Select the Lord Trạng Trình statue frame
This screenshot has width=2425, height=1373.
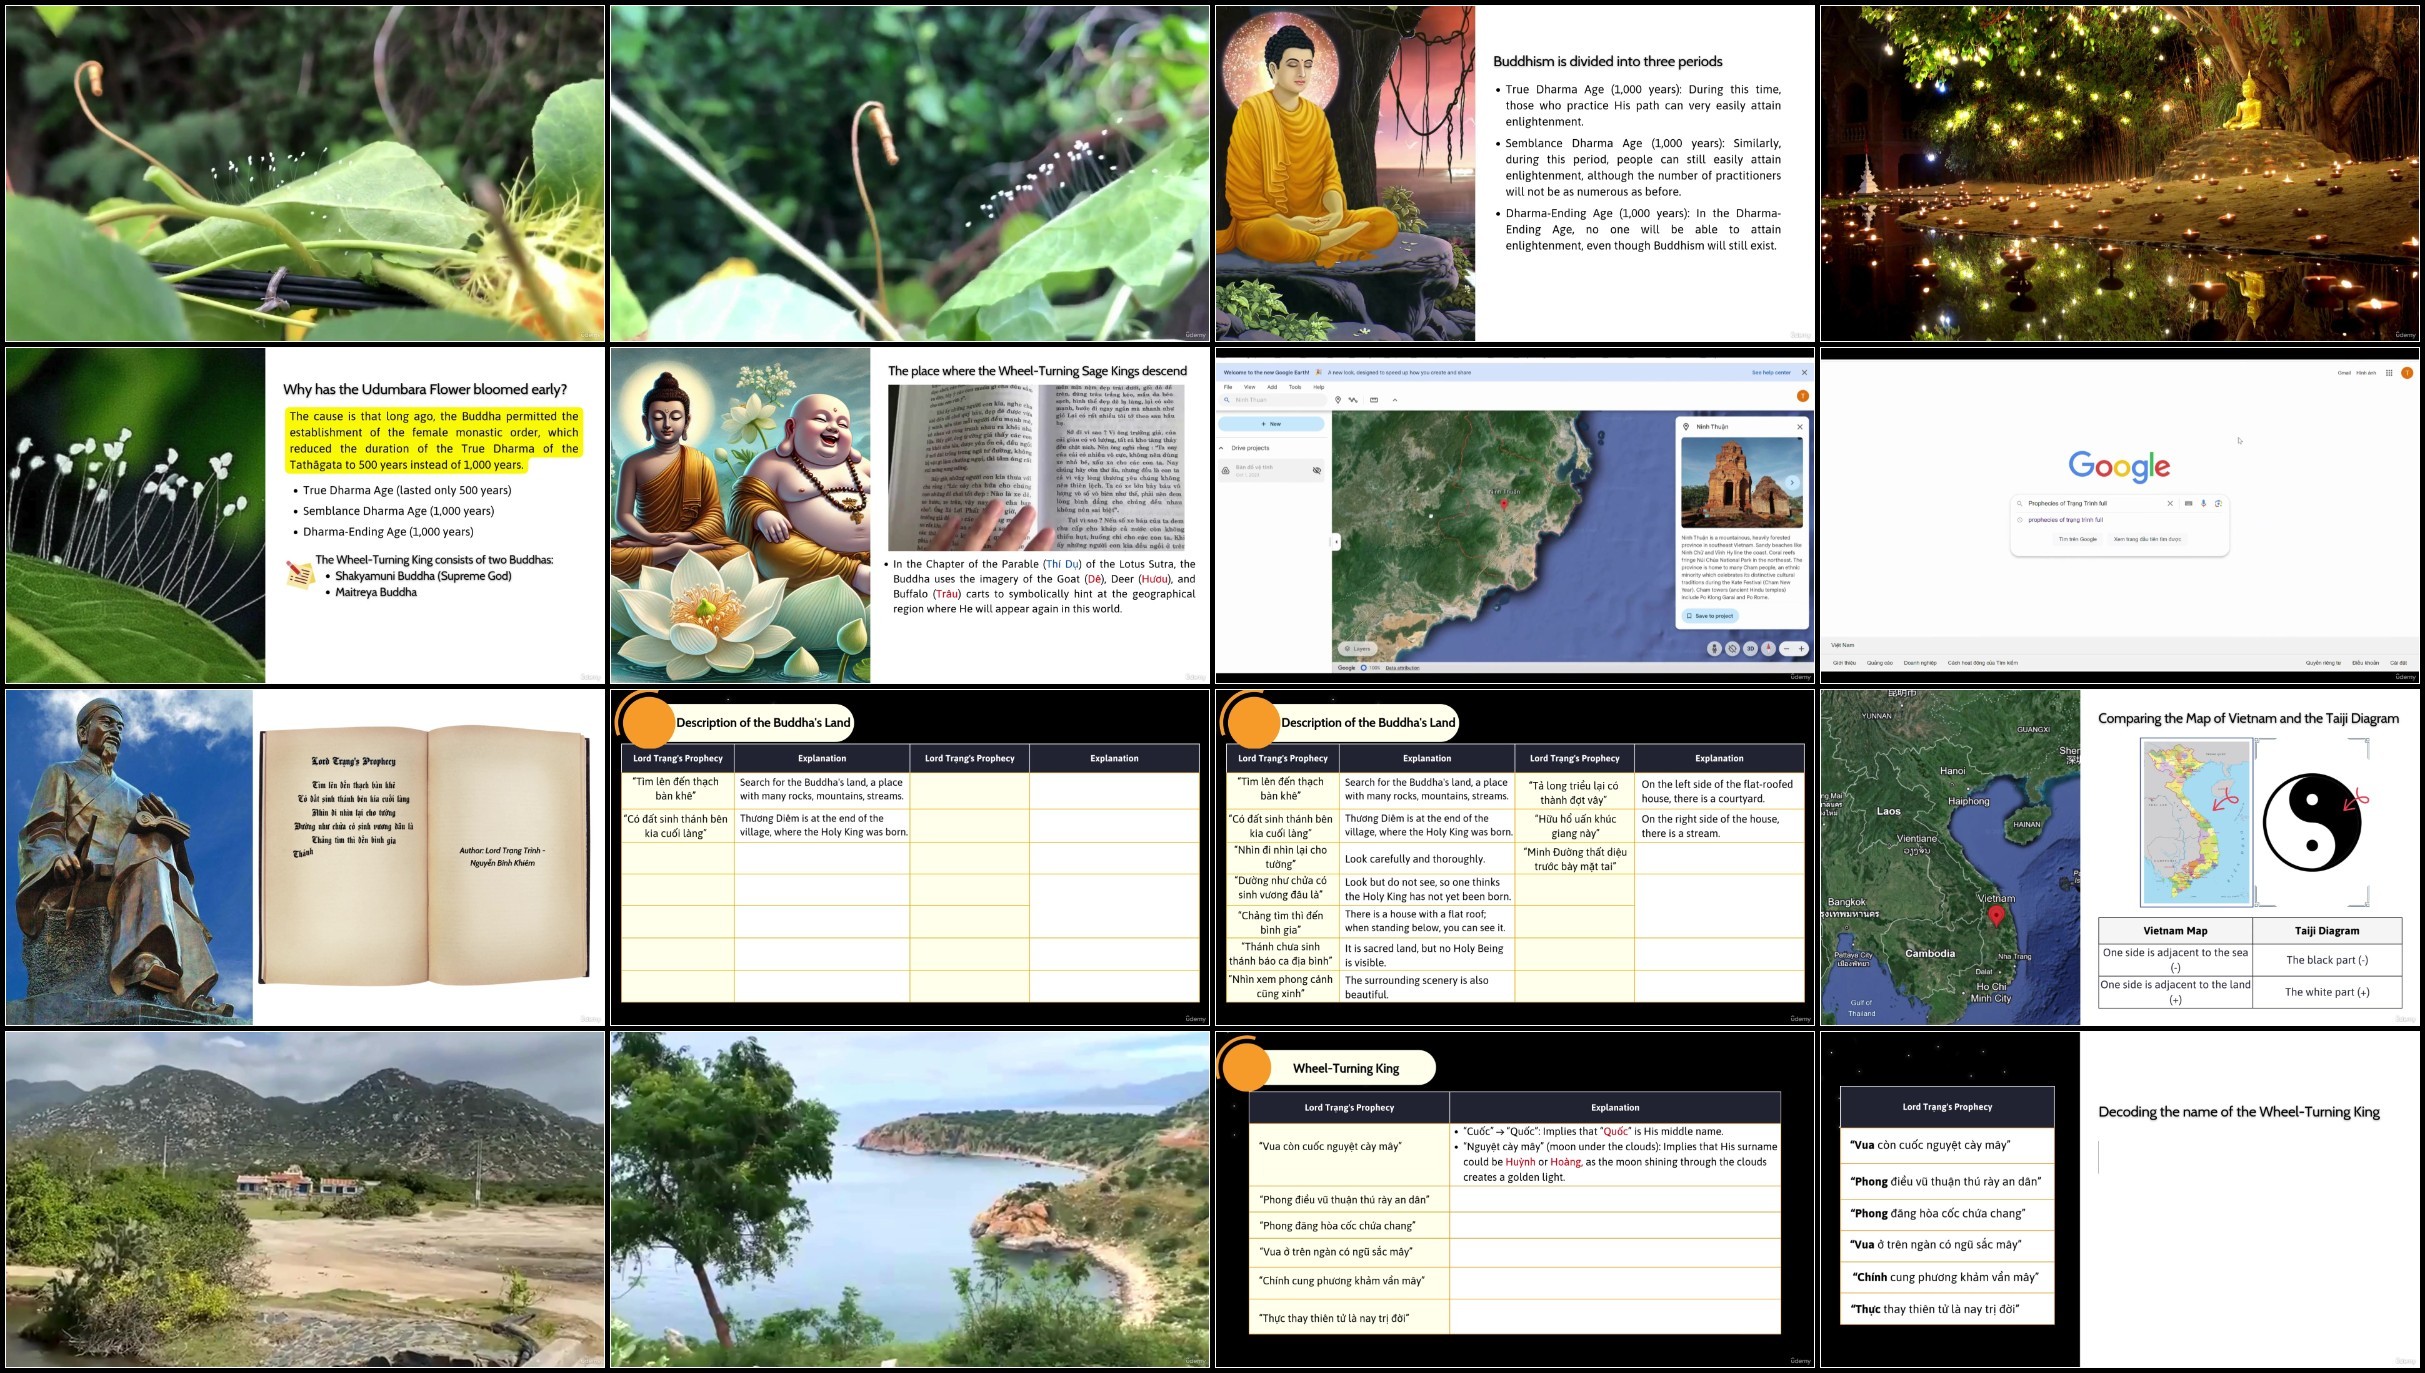(x=305, y=857)
